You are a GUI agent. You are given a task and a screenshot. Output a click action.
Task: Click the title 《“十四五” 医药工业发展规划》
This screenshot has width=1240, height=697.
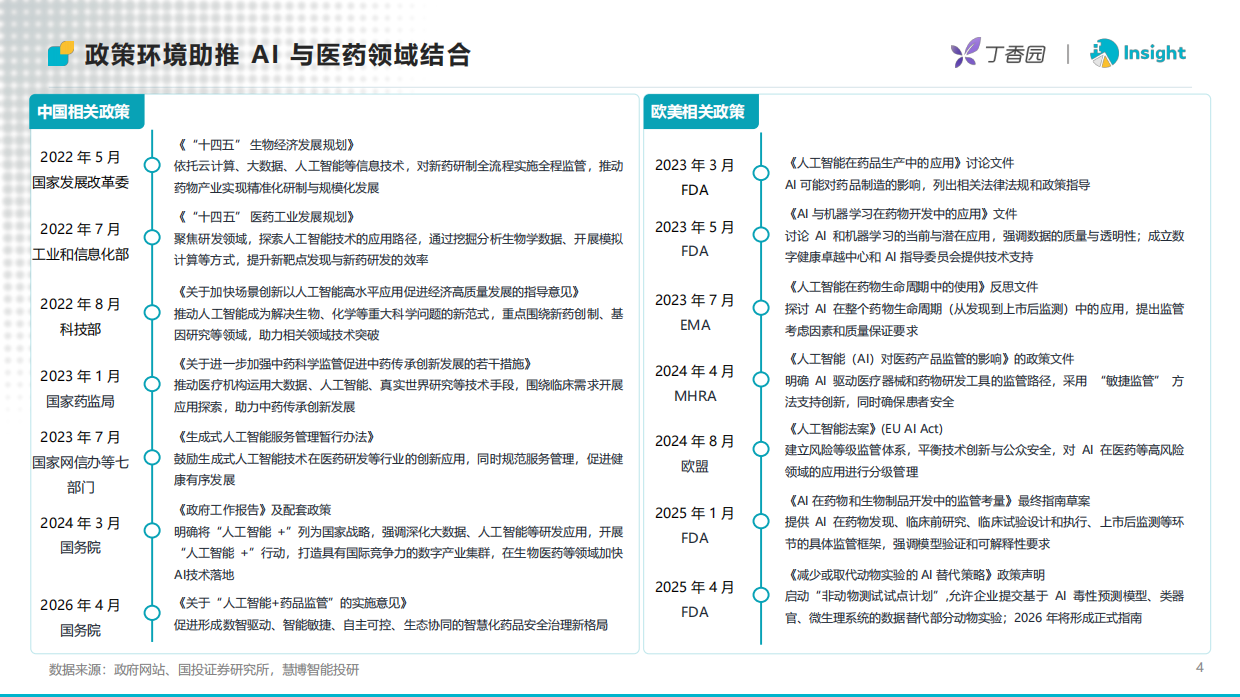[x=265, y=217]
